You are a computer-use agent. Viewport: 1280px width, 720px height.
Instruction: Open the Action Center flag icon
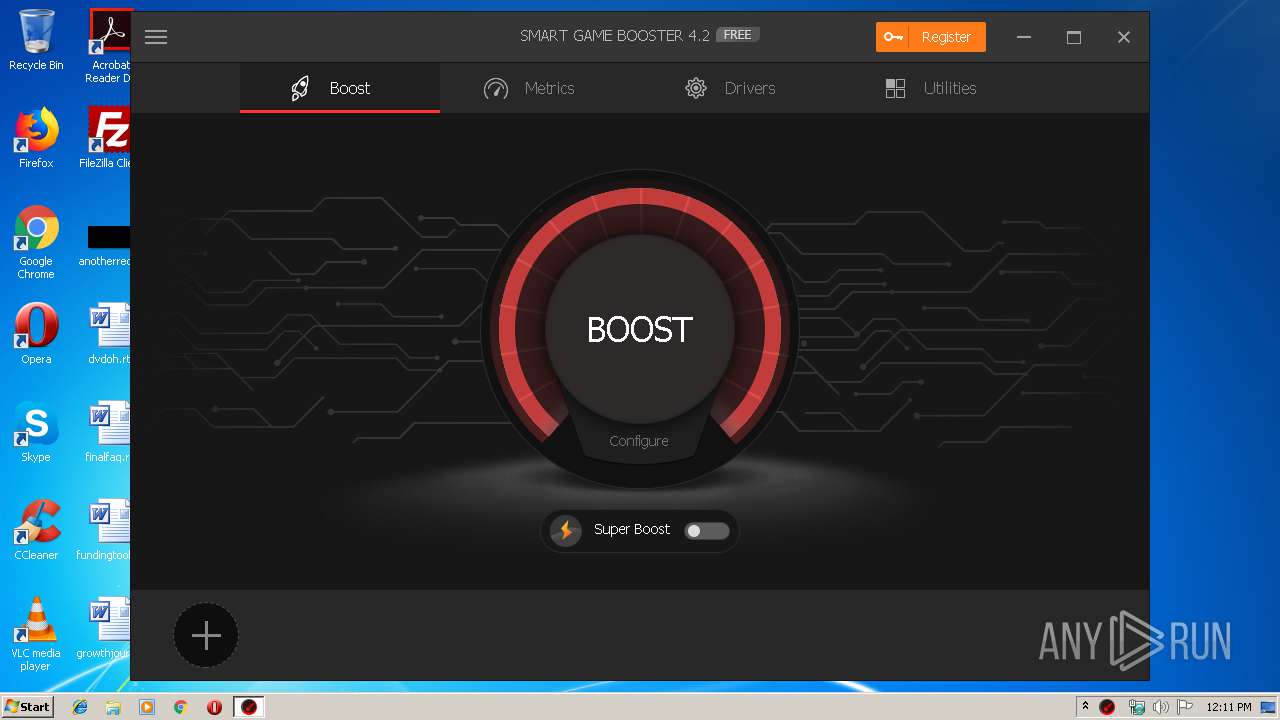[x=1184, y=707]
